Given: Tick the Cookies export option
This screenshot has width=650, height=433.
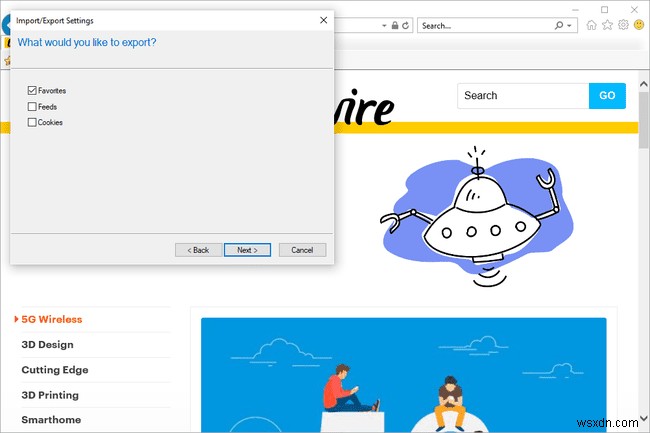Looking at the screenshot, I should click(x=32, y=122).
